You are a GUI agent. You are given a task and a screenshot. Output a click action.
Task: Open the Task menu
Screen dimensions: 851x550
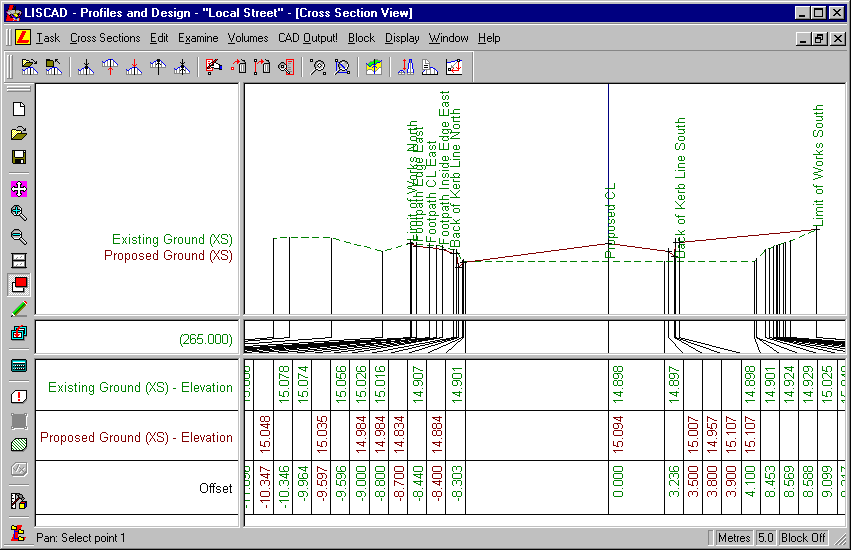[48, 38]
